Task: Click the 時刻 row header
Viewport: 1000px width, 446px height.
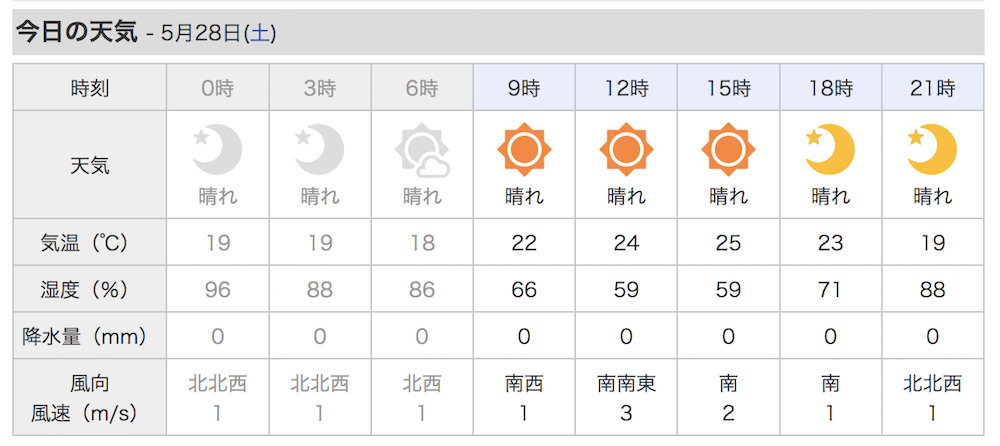Action: point(90,87)
